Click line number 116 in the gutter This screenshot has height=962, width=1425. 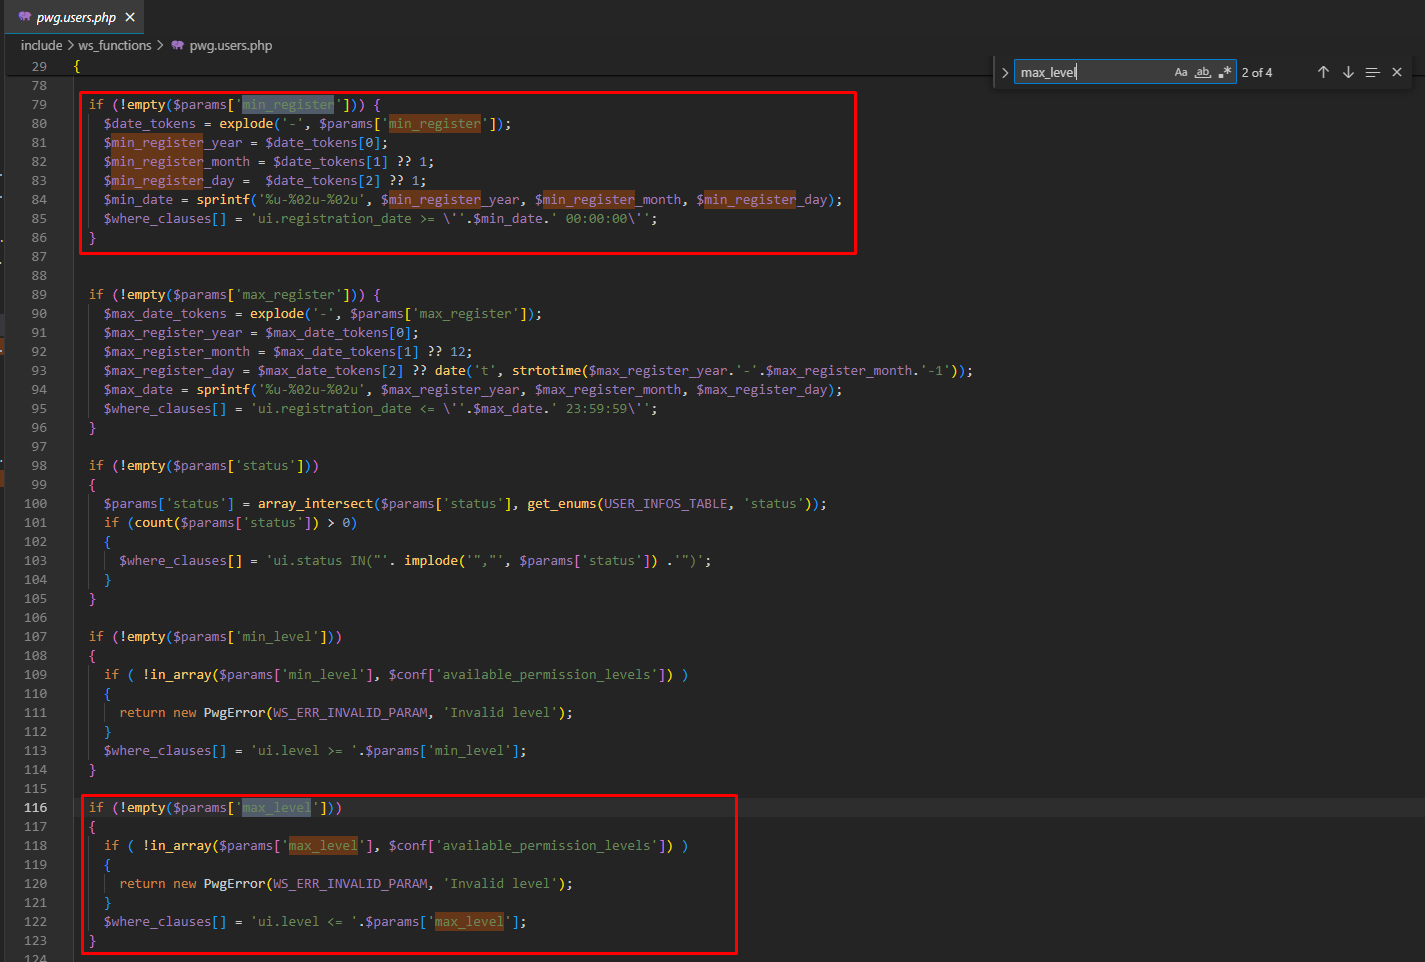36,807
